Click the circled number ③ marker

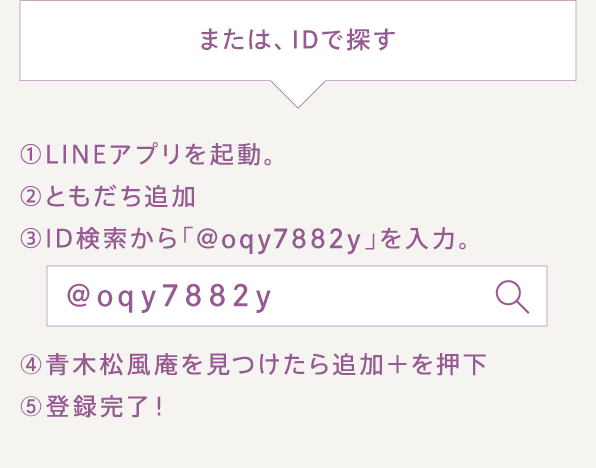tap(30, 239)
